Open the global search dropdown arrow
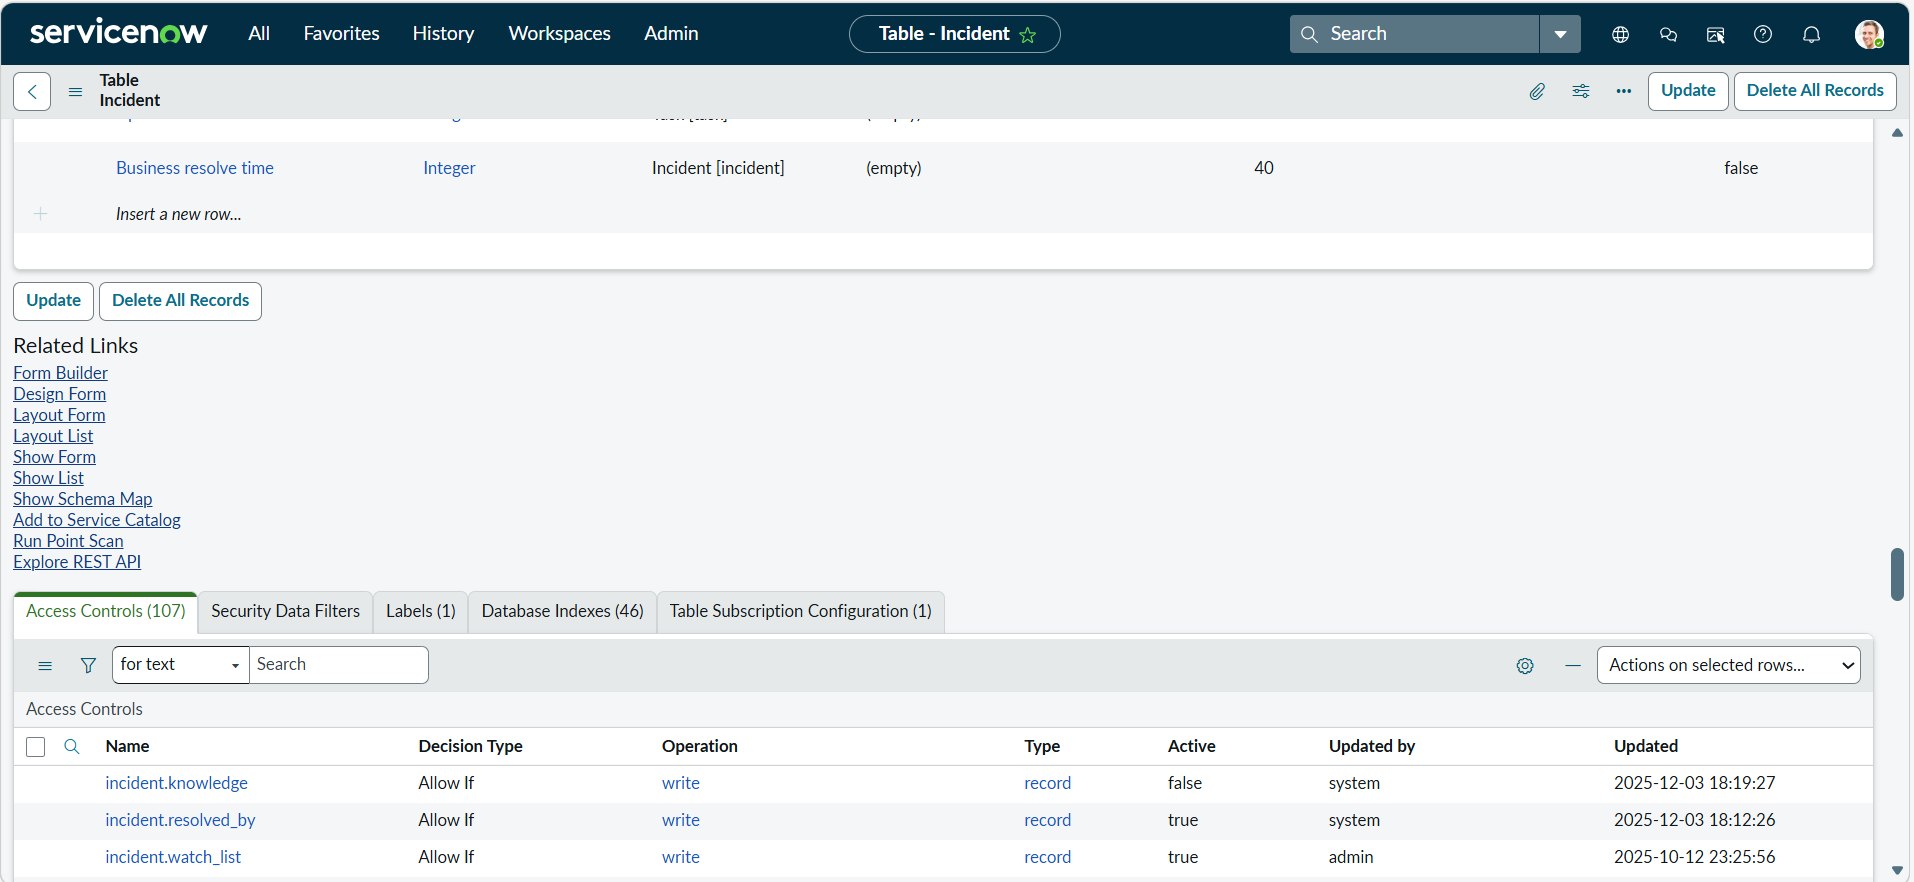The image size is (1914, 882). tap(1560, 34)
